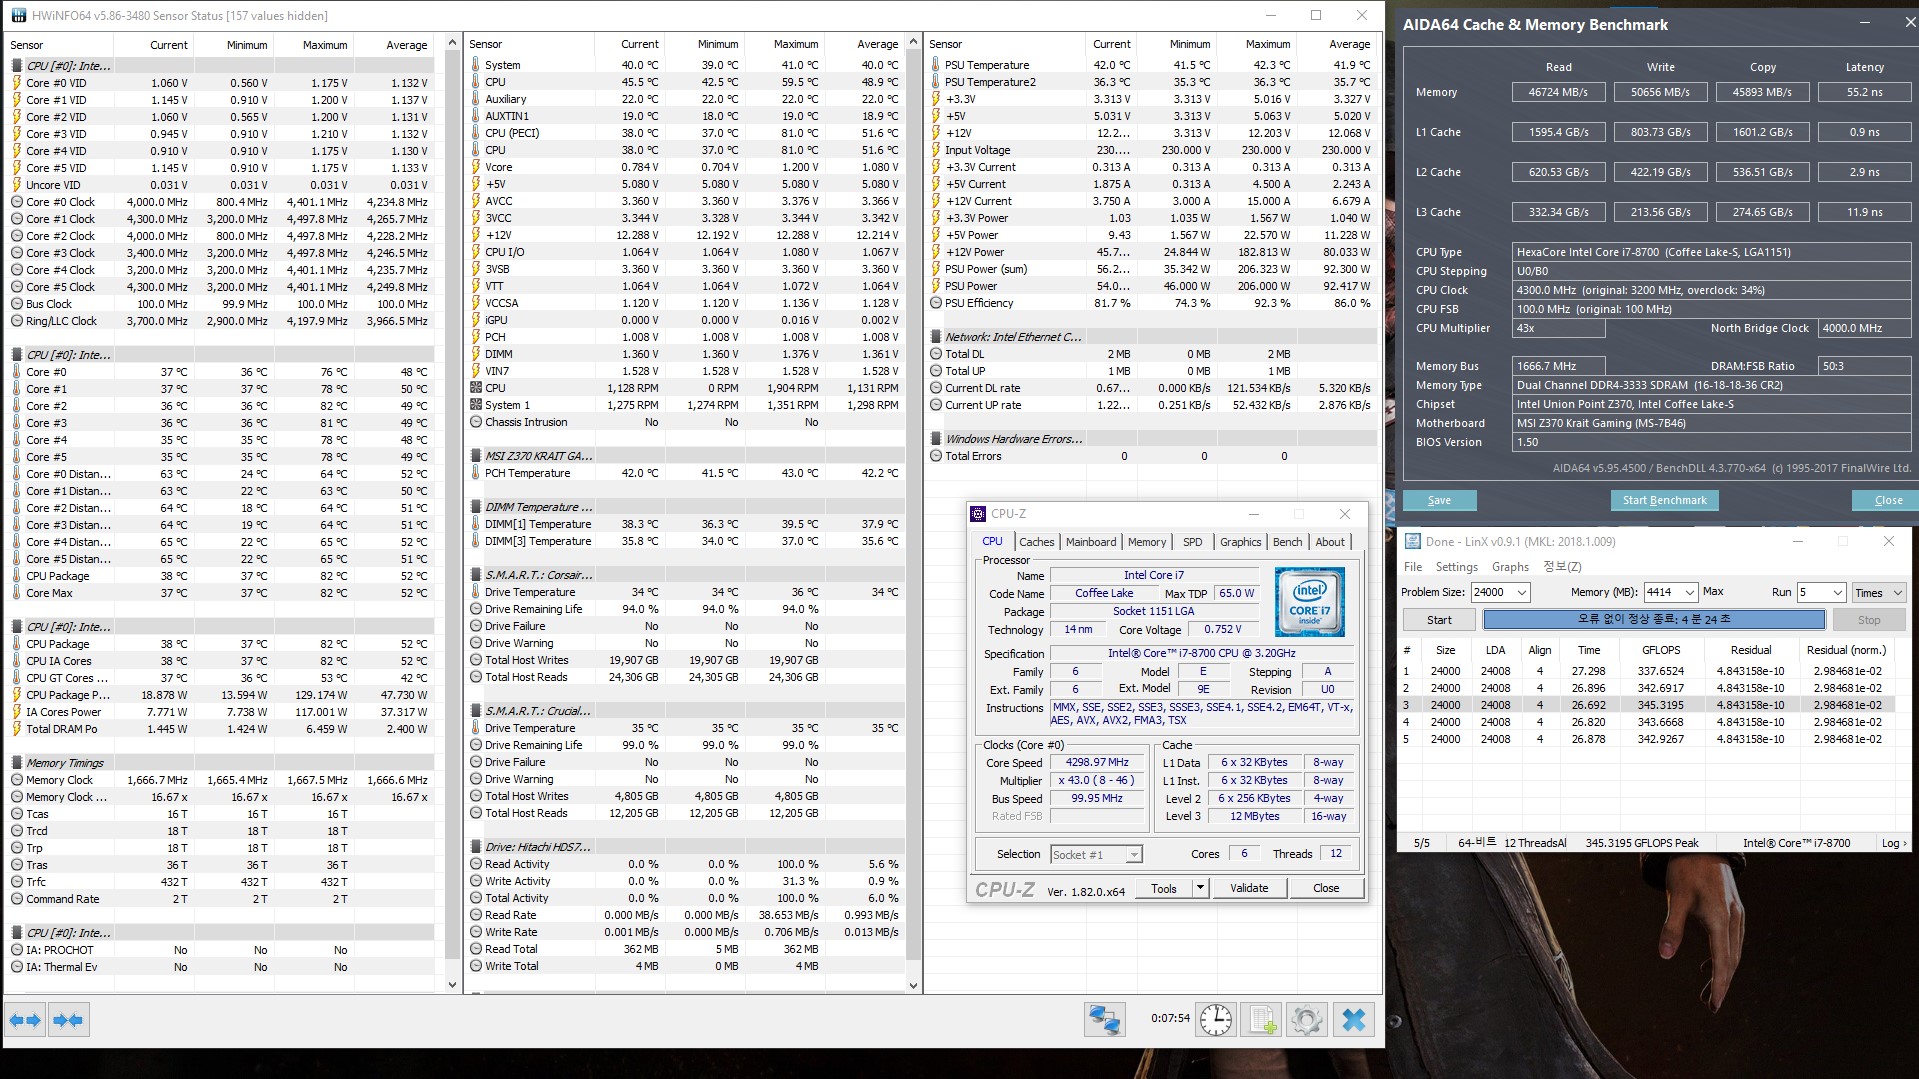Open the Graphs menu in LinX

coord(1510,567)
